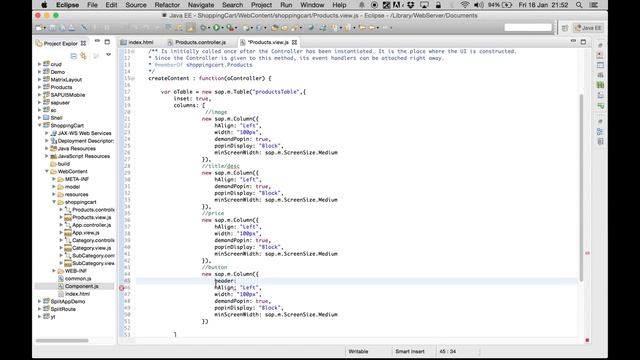Open the Apple menu
Viewport: 640px width, 360px height.
click(44, 5)
